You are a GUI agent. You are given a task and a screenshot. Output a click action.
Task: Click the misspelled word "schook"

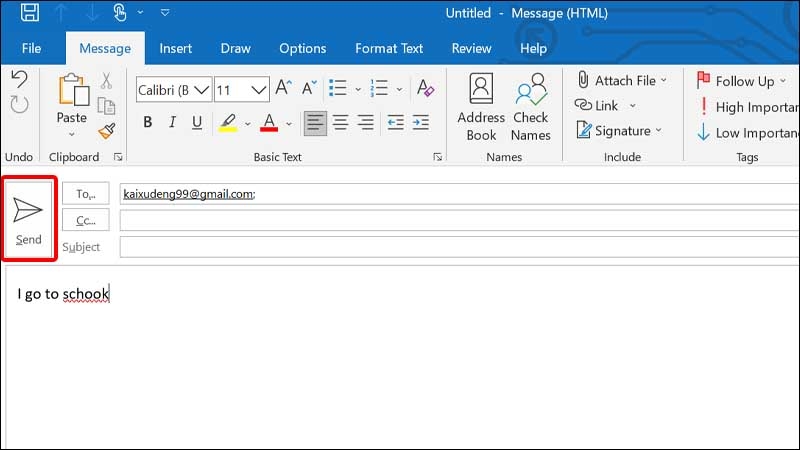[x=86, y=294]
